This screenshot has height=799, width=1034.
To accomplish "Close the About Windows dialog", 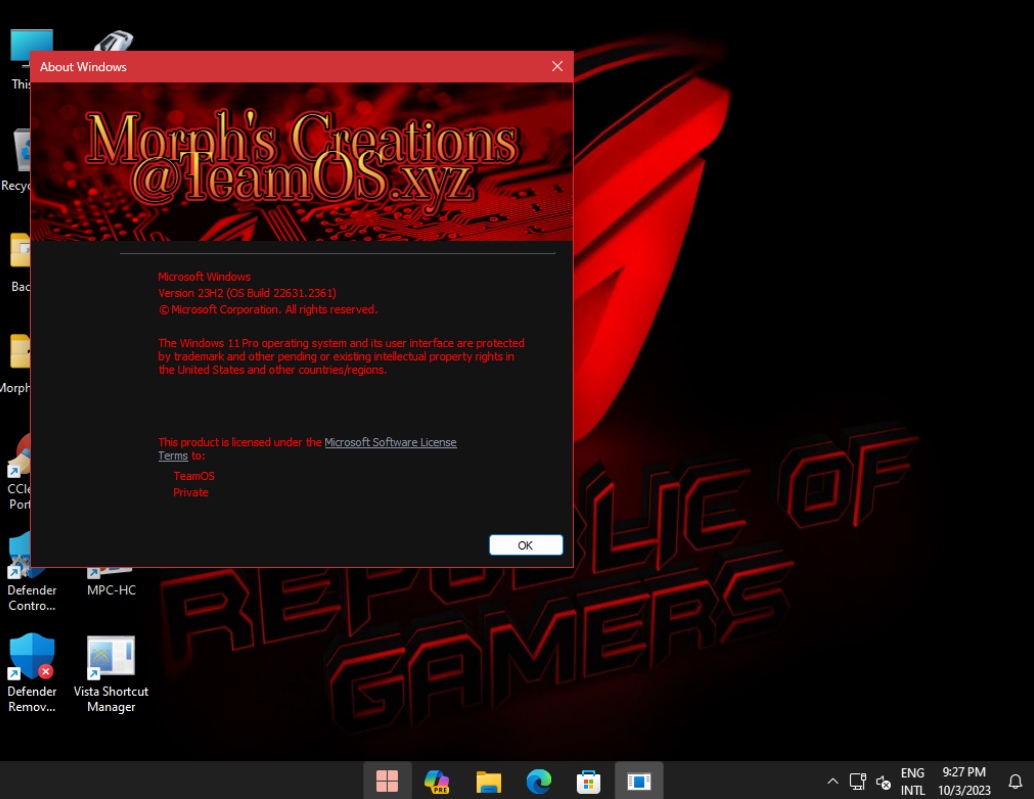I will (557, 67).
